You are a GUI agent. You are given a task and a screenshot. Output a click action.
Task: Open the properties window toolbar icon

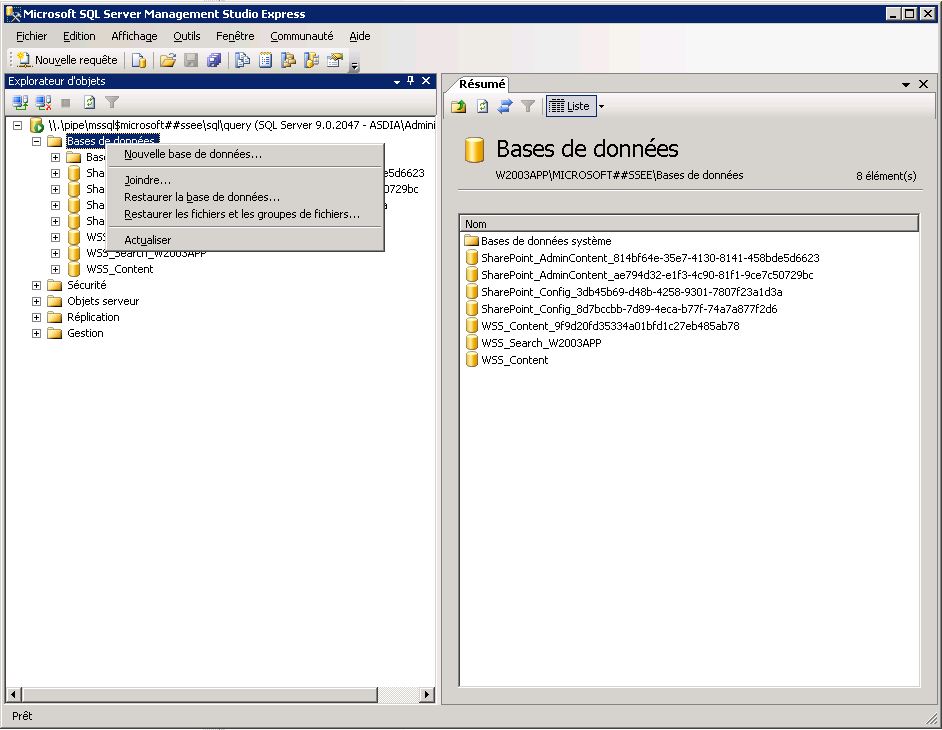[x=335, y=60]
